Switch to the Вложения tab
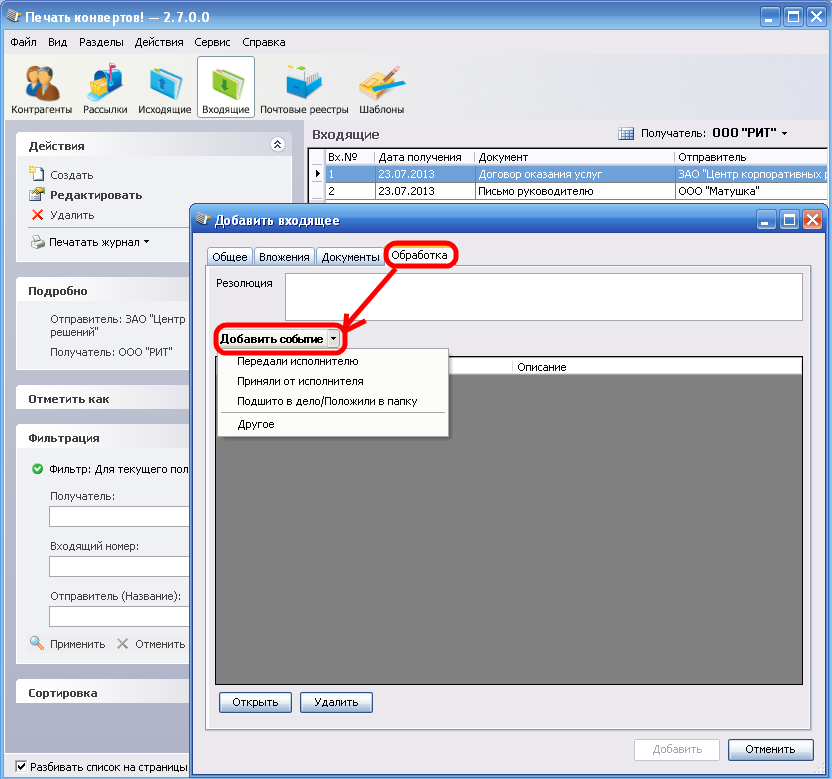The height and width of the screenshot is (779, 832). (284, 257)
